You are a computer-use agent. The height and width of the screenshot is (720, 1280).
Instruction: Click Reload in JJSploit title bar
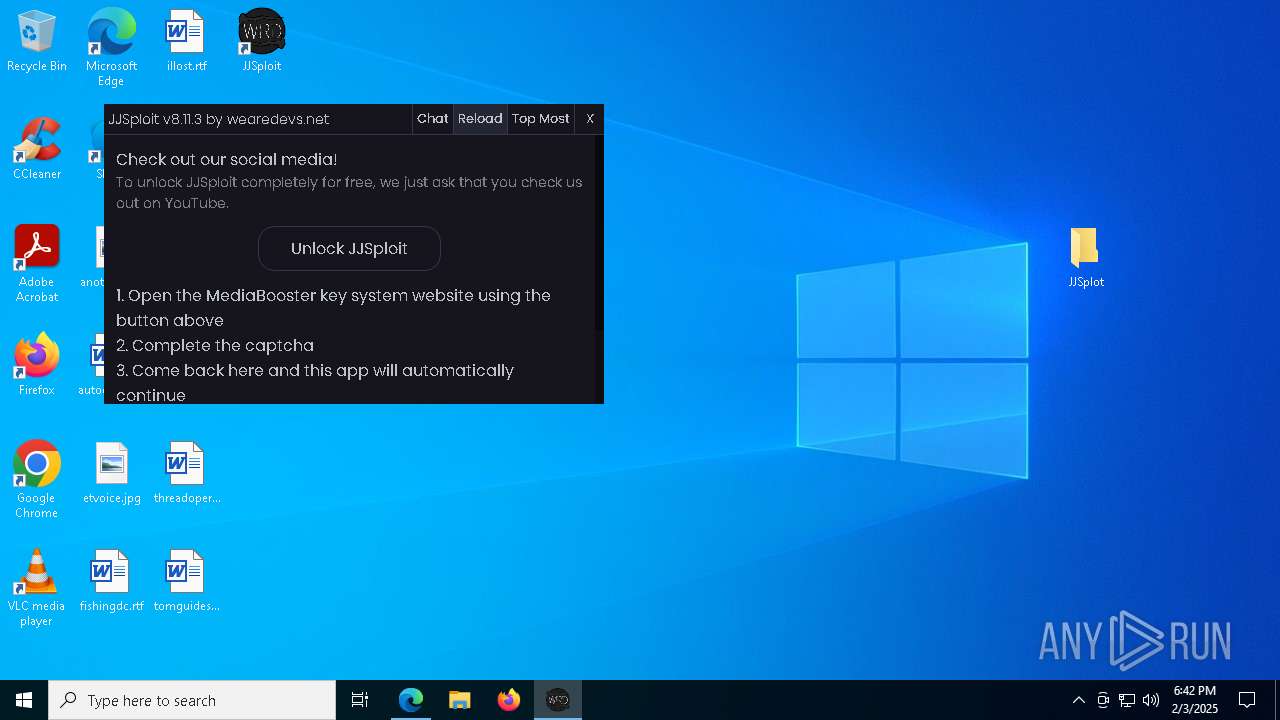click(480, 118)
